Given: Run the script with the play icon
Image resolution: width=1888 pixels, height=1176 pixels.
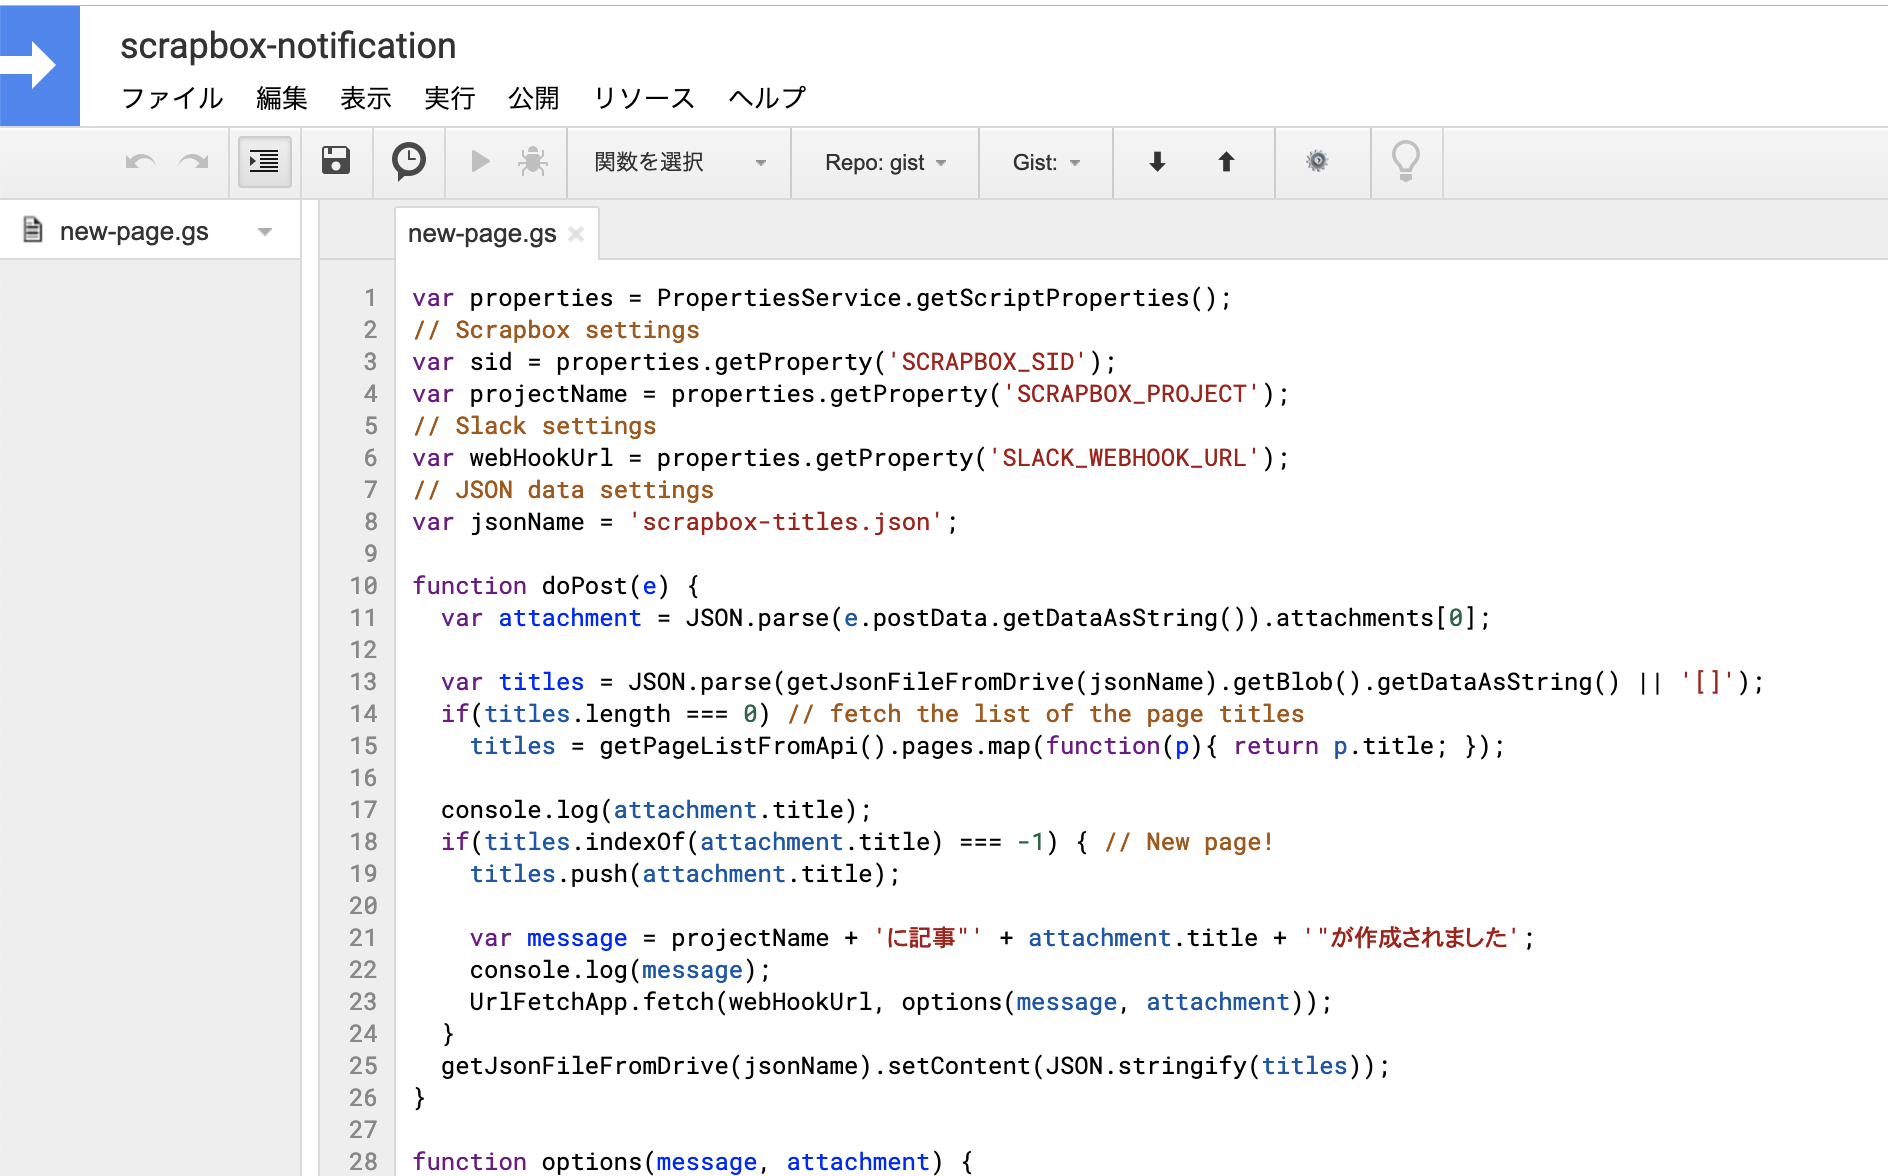Looking at the screenshot, I should [x=480, y=161].
